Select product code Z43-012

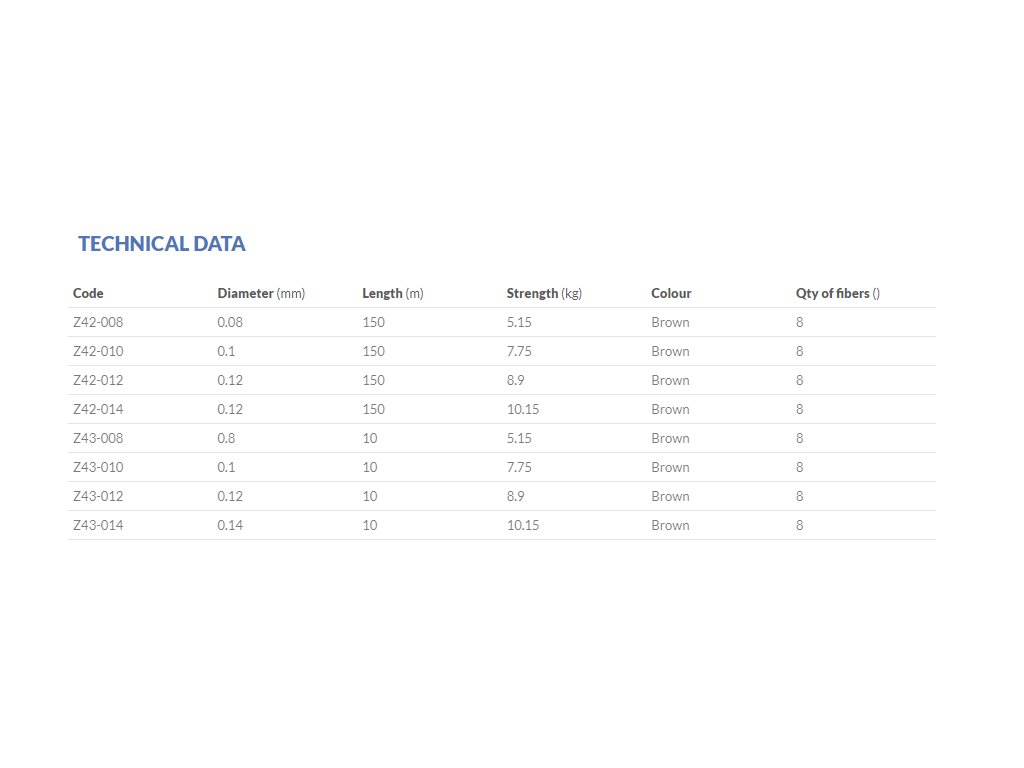point(98,497)
